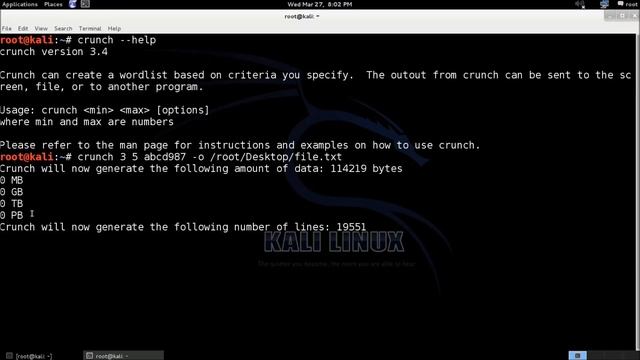Click the '0 GB' output line
640x360 pixels.
tap(11, 192)
